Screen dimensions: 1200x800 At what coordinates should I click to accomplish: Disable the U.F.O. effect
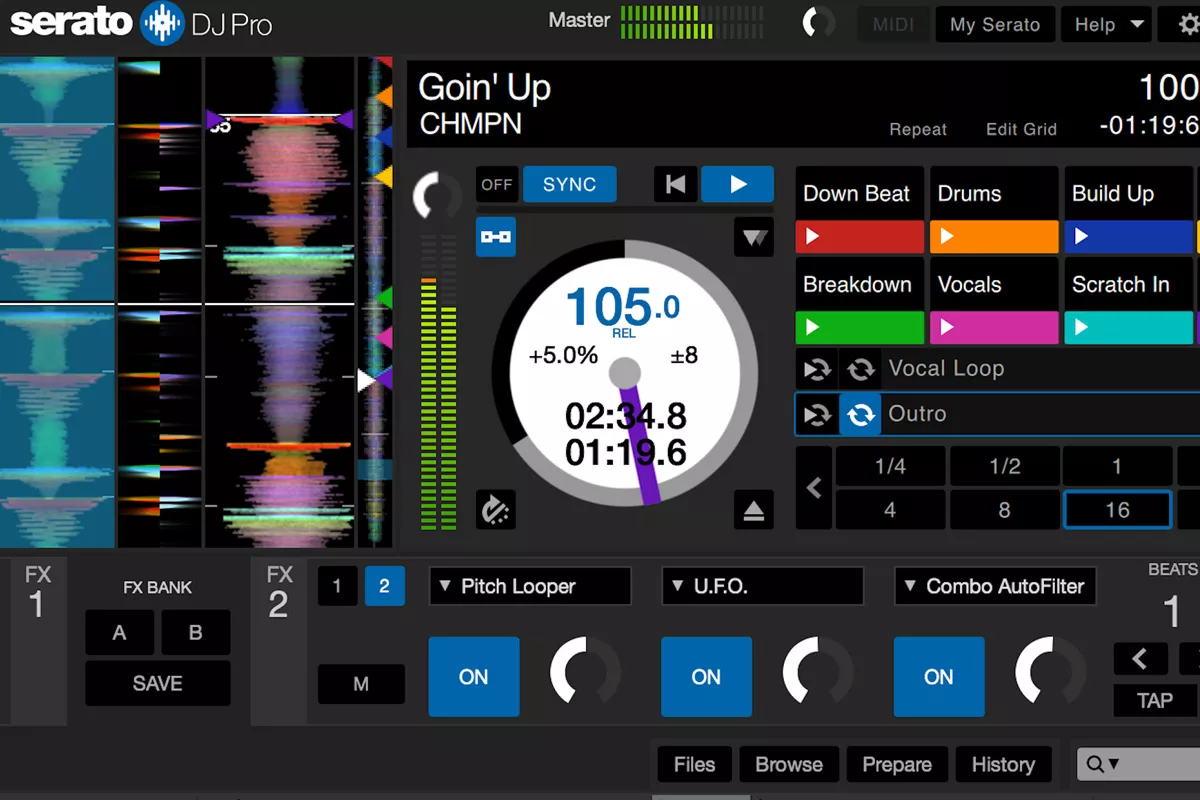coord(706,677)
